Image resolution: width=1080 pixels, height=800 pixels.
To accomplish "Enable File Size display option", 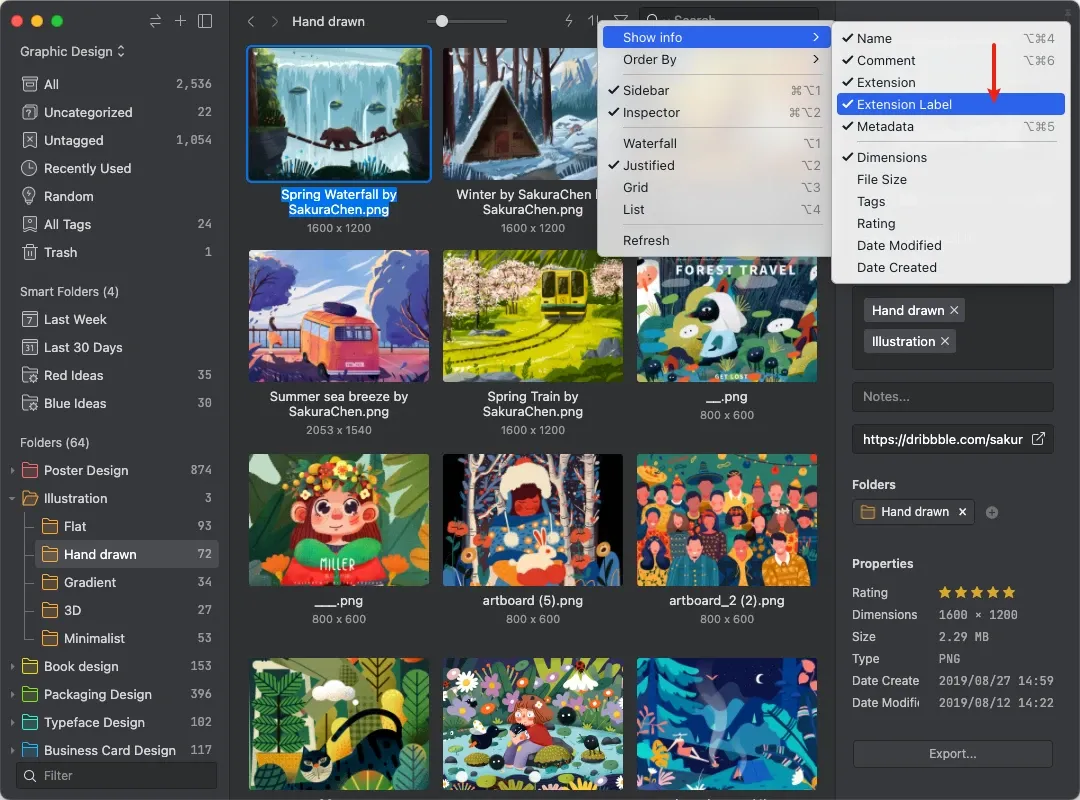I will tap(951, 180).
